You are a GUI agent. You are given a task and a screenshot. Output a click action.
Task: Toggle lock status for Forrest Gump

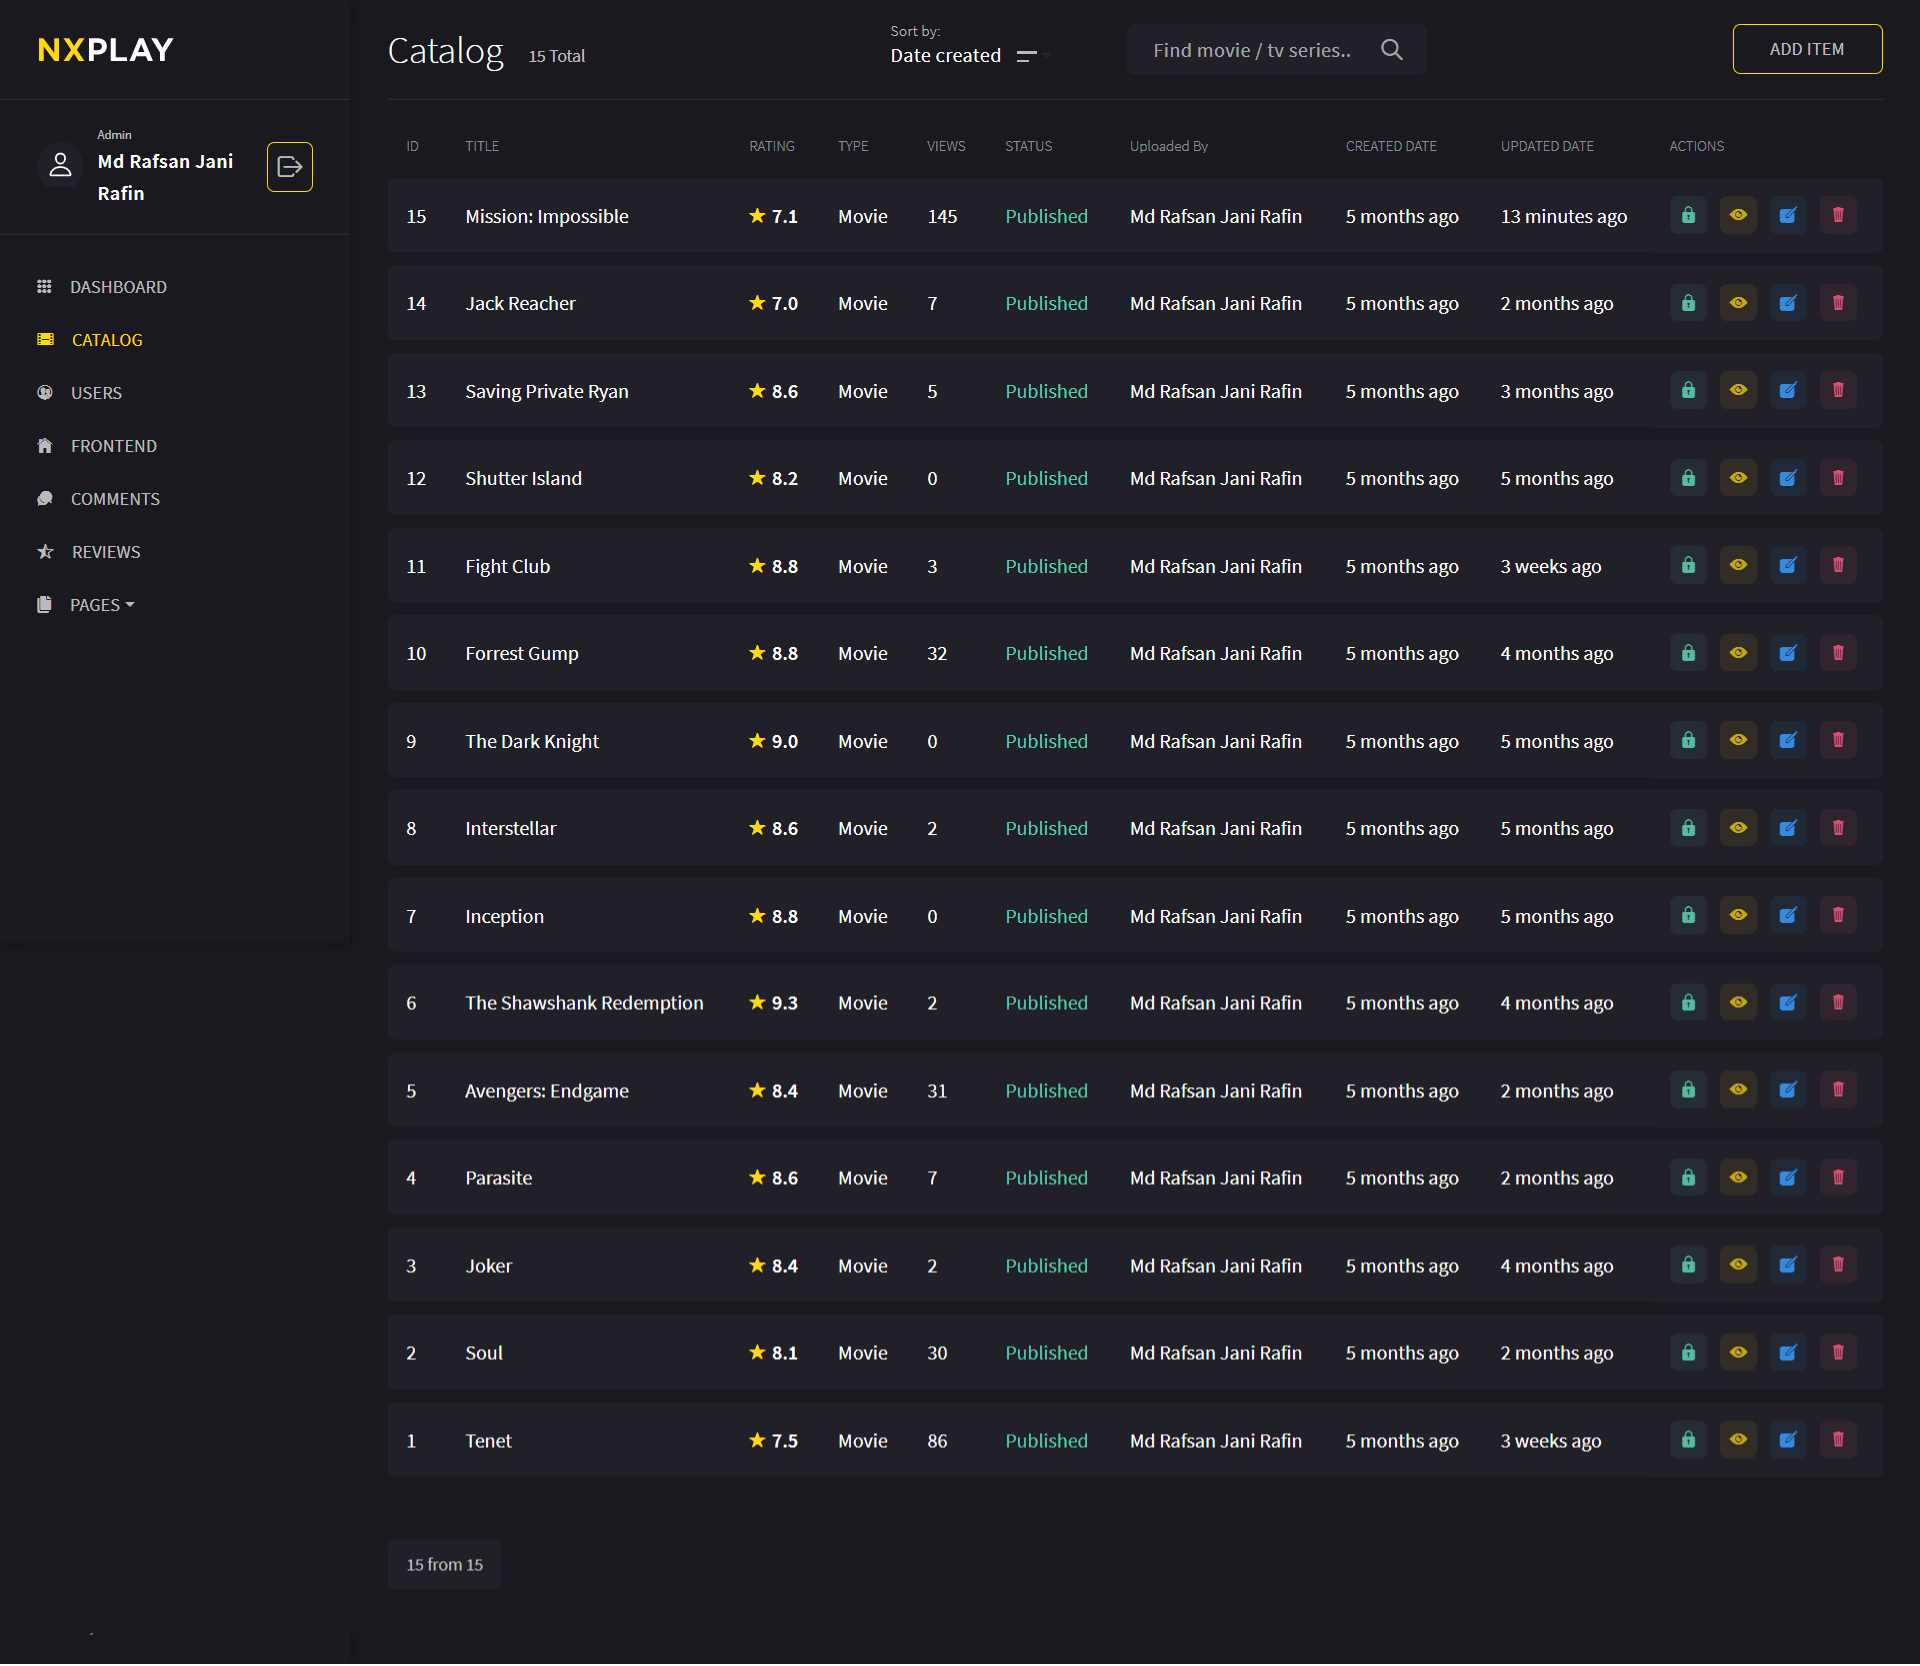[1688, 653]
